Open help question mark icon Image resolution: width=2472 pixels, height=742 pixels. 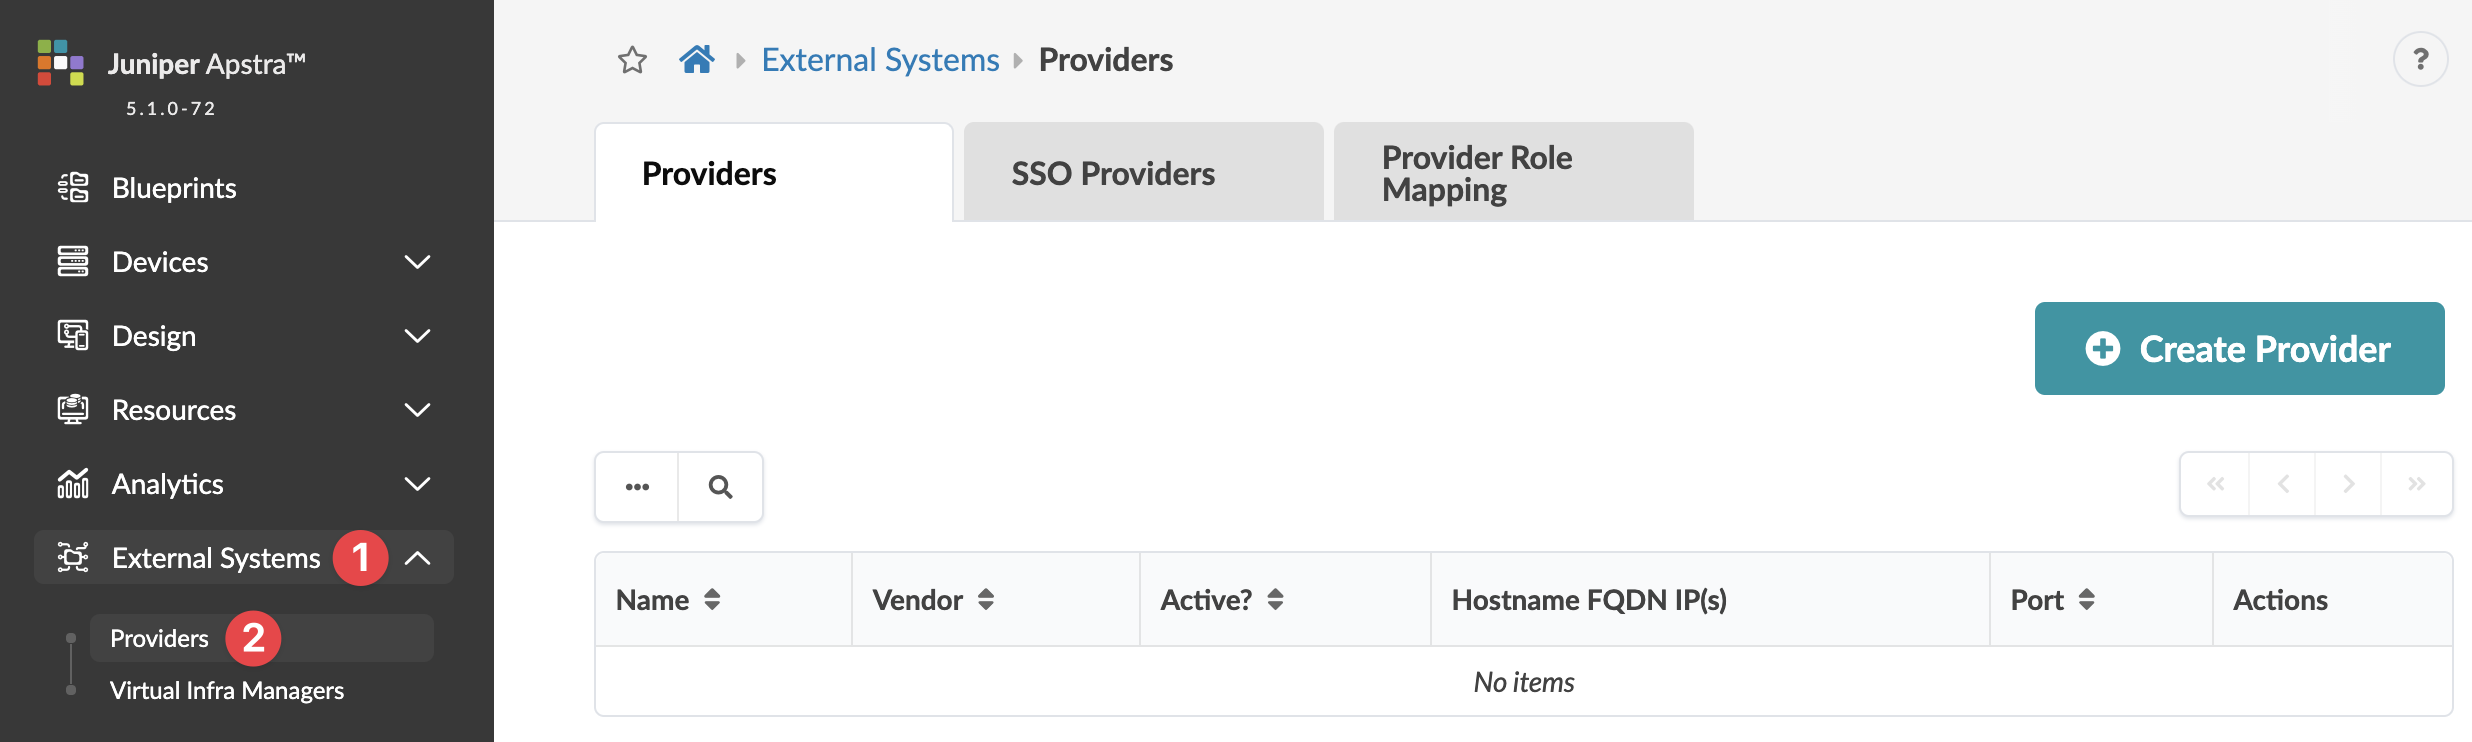[x=2420, y=60]
